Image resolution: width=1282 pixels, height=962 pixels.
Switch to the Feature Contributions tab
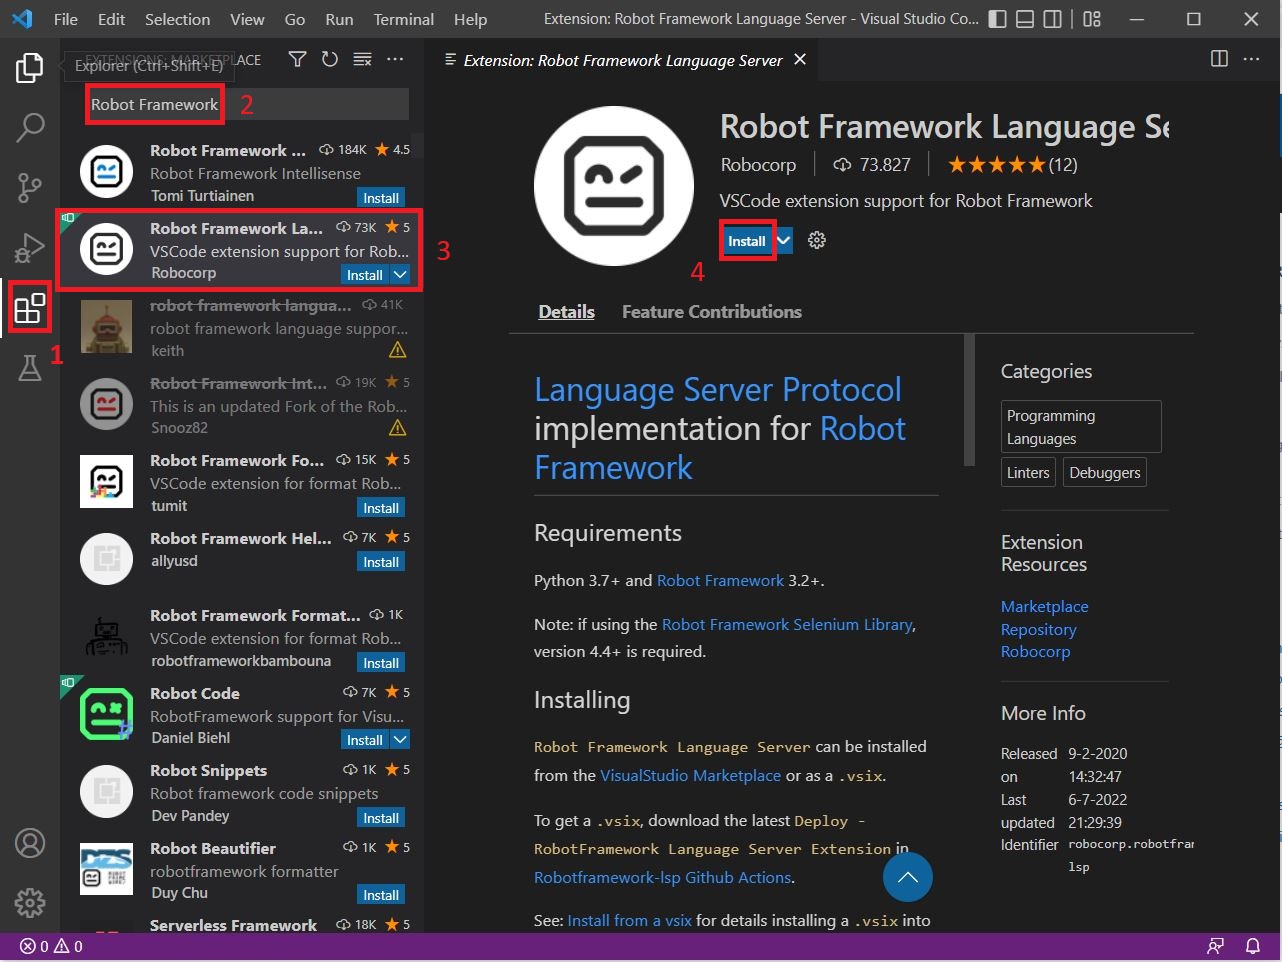(x=712, y=312)
